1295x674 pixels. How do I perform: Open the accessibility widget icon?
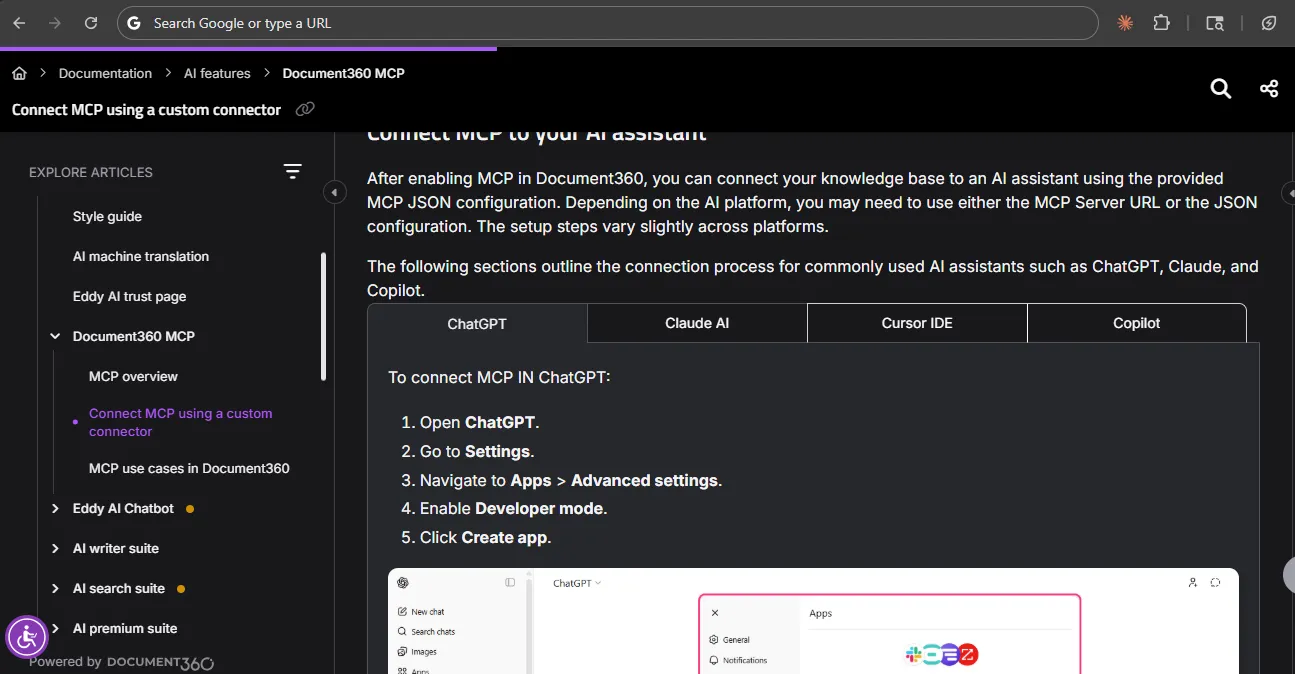(x=27, y=637)
